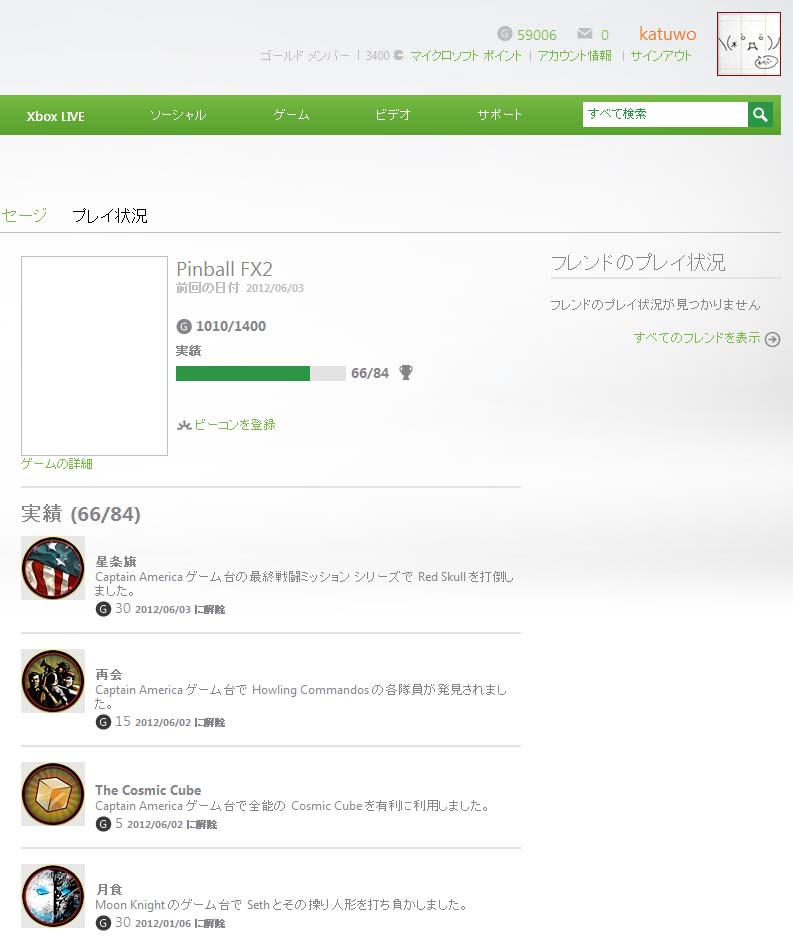This screenshot has width=793, height=943.
Task: Click the ビーコンを登録 link
Action: [x=234, y=425]
